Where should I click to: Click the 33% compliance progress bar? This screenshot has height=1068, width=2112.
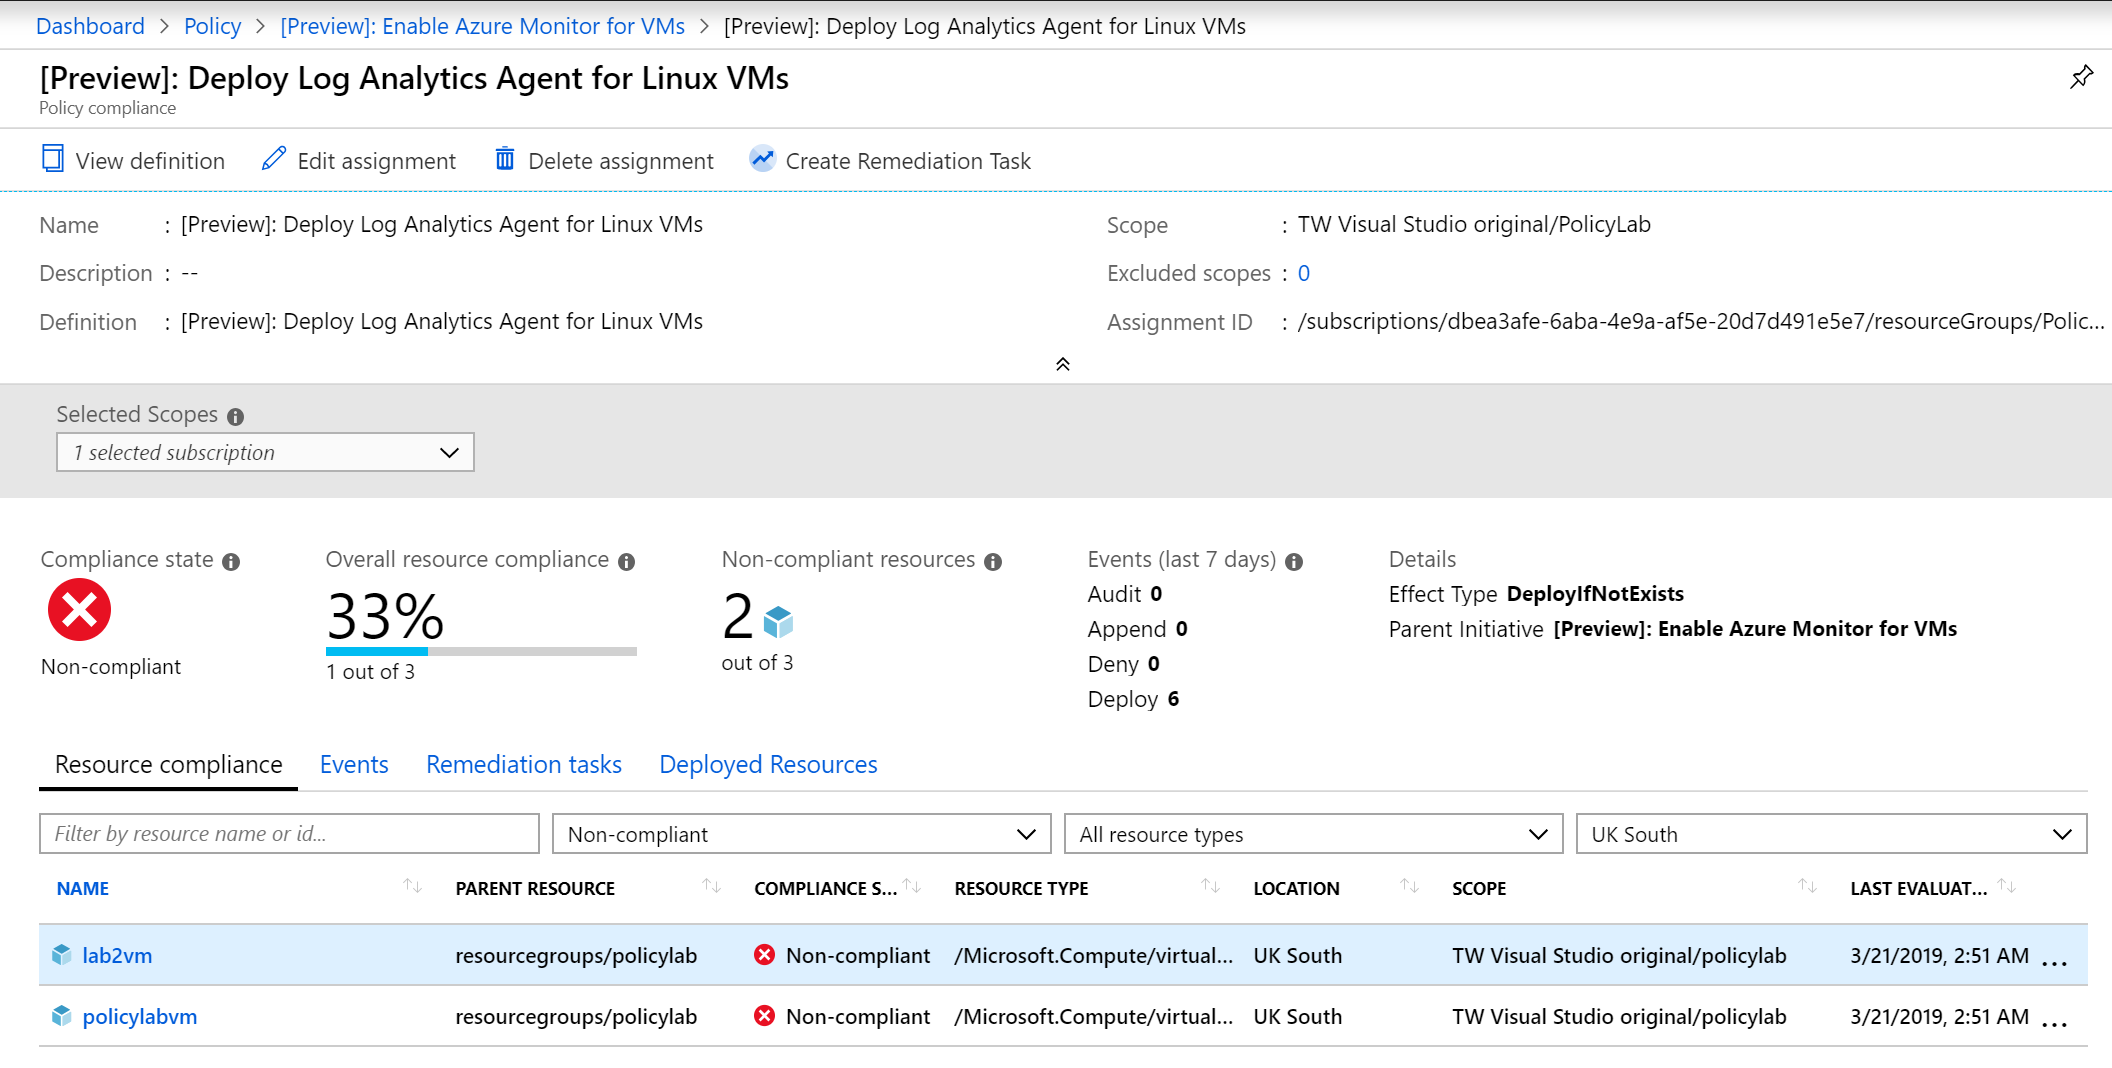pyautogui.click(x=480, y=651)
